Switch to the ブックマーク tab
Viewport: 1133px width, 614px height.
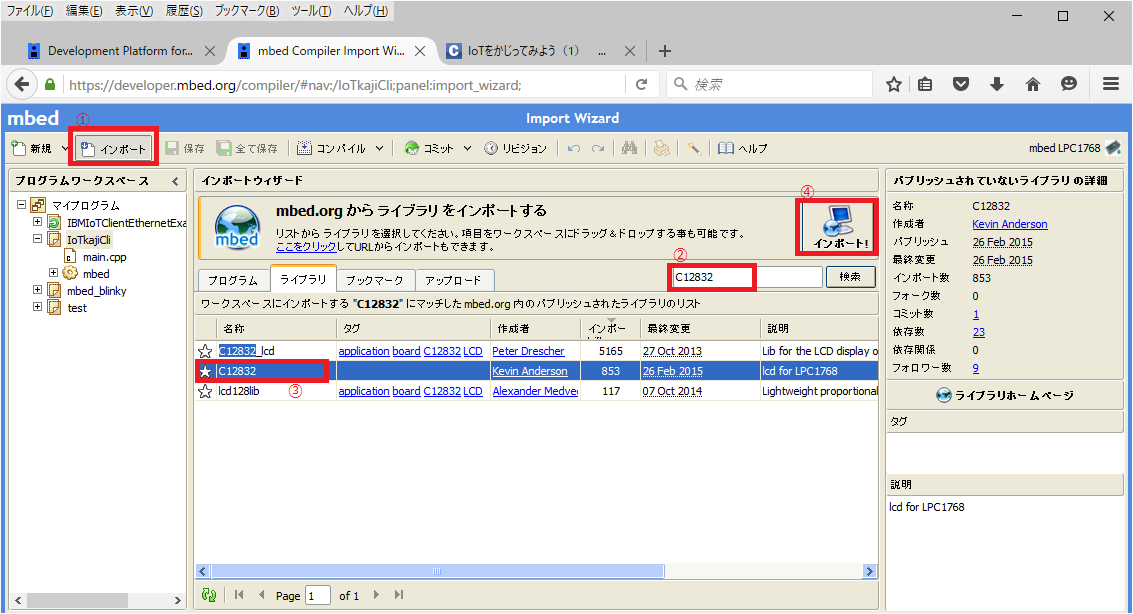point(374,280)
